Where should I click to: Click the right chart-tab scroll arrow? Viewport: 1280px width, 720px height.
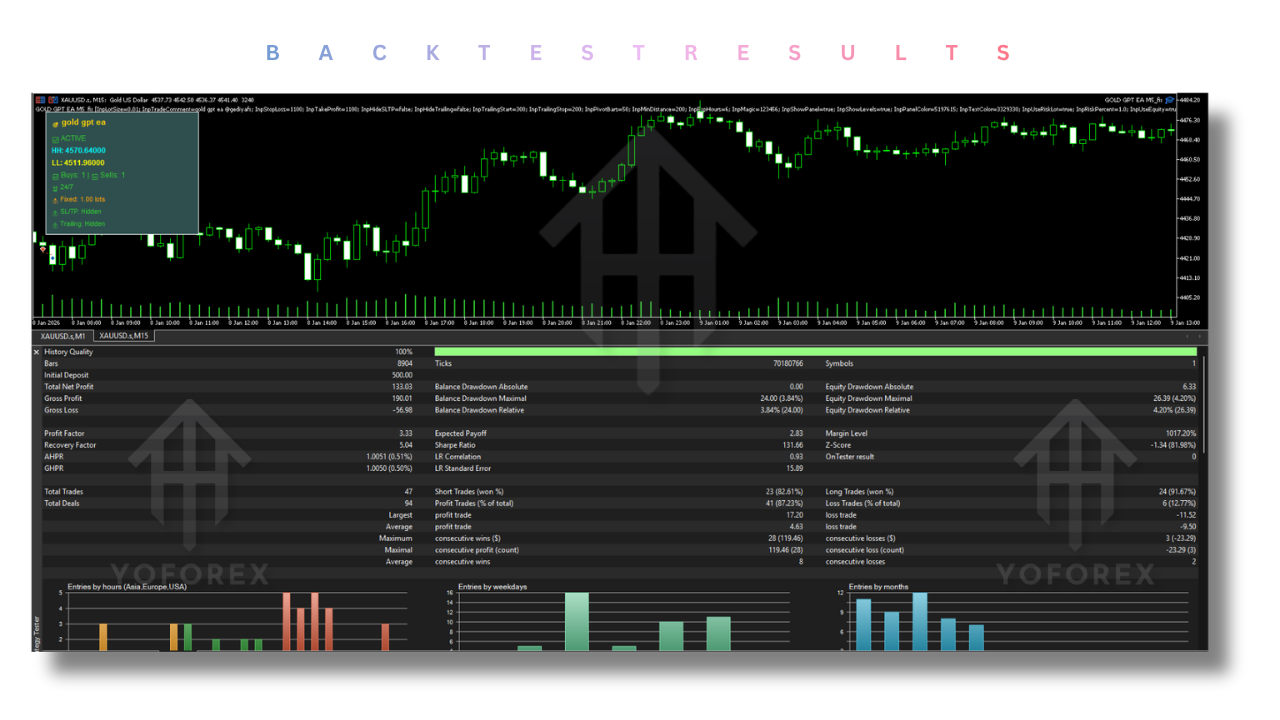[1200, 336]
